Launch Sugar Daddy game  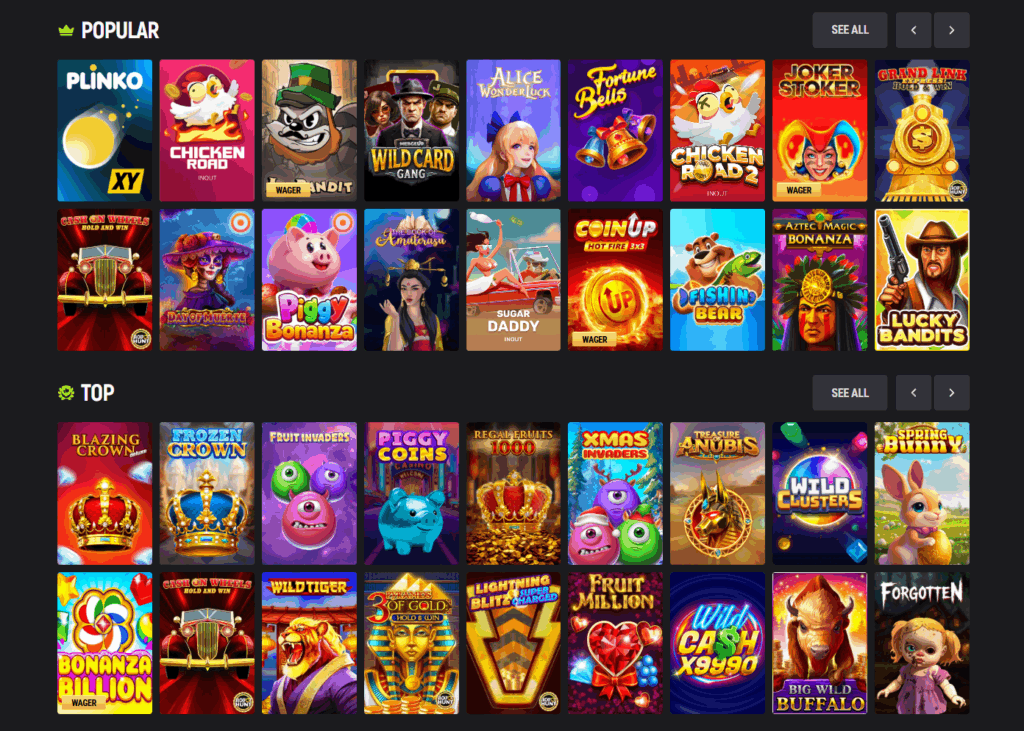click(513, 280)
